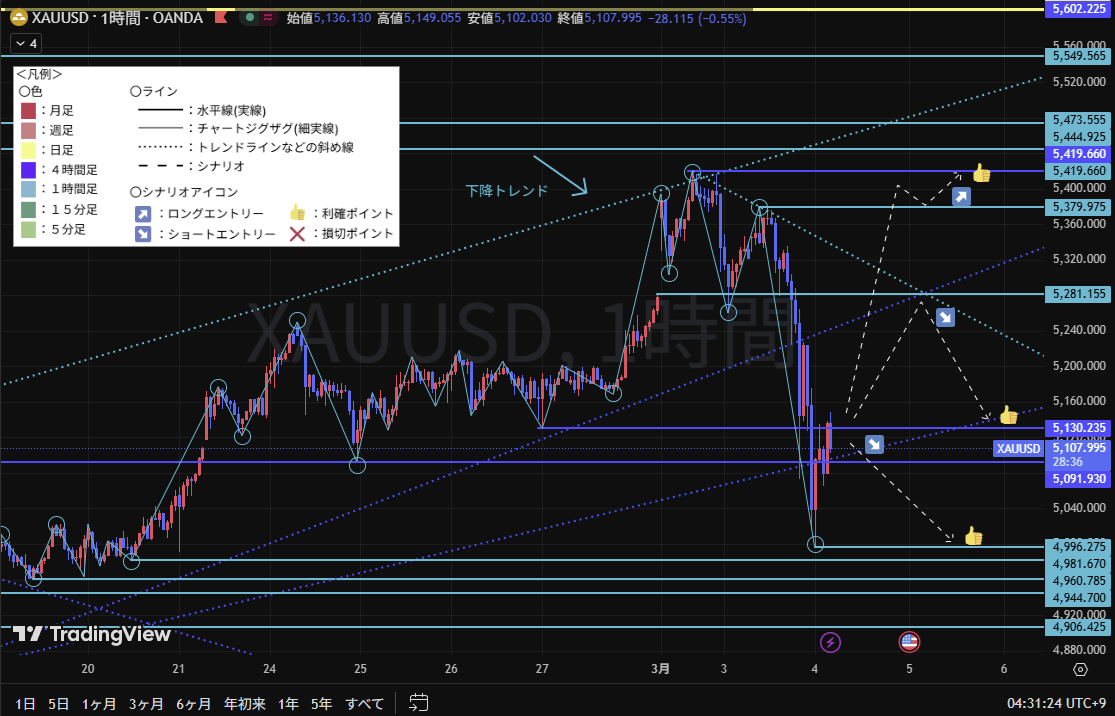Image resolution: width=1115 pixels, height=716 pixels.
Task: Click the すべて range button
Action: tap(364, 703)
